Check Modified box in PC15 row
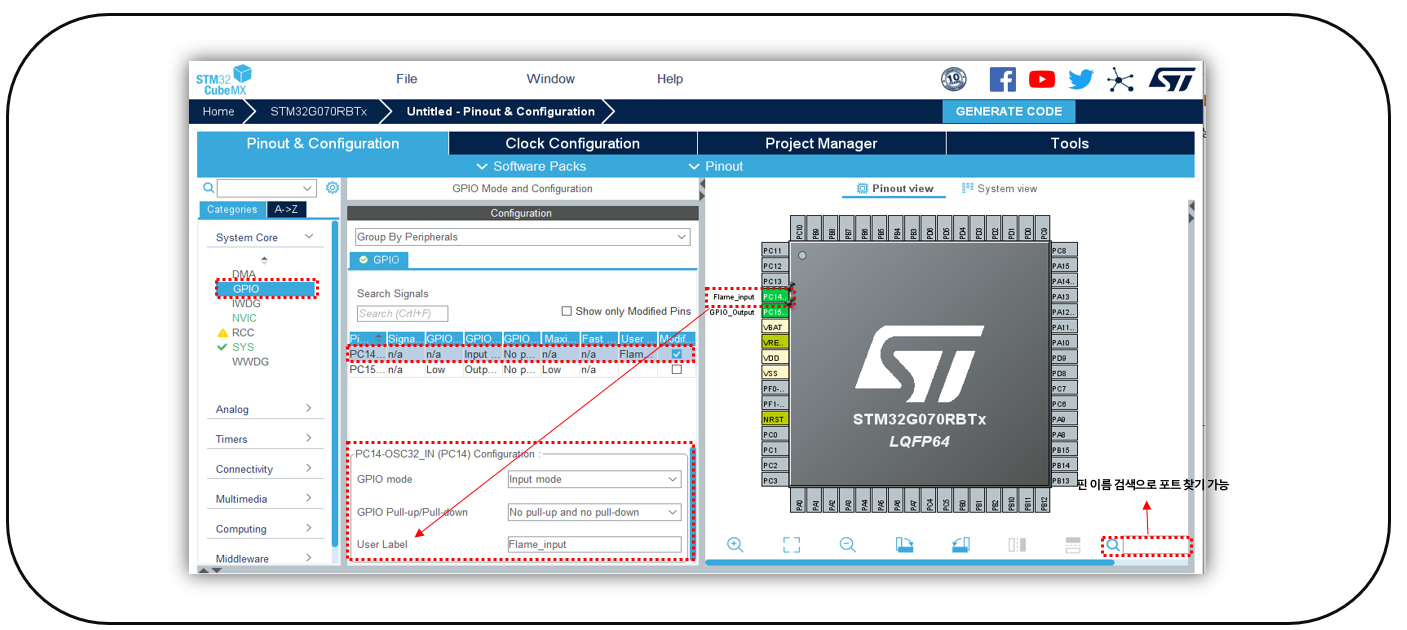 click(677, 369)
